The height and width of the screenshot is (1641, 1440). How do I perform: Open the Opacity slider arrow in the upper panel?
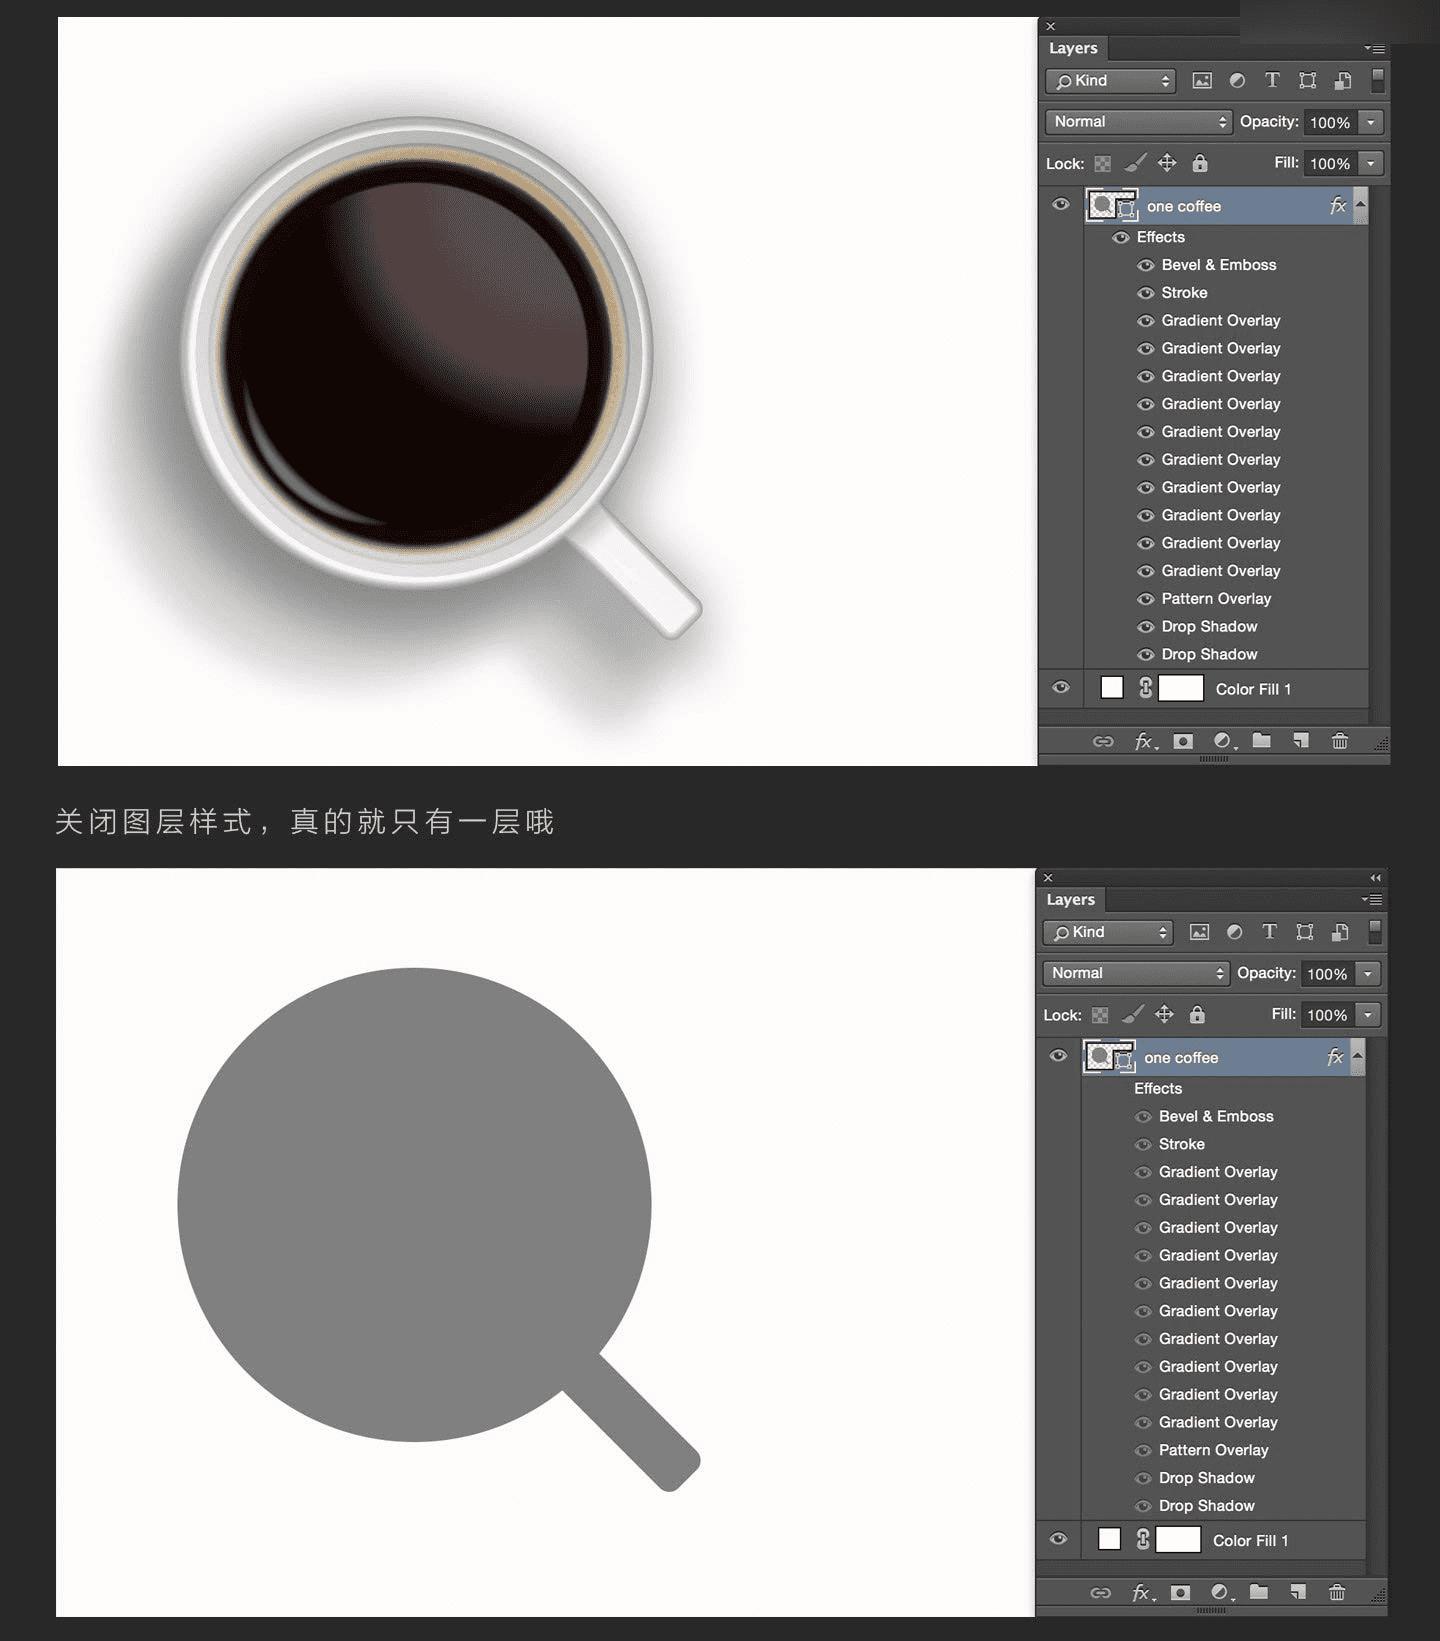coord(1372,122)
